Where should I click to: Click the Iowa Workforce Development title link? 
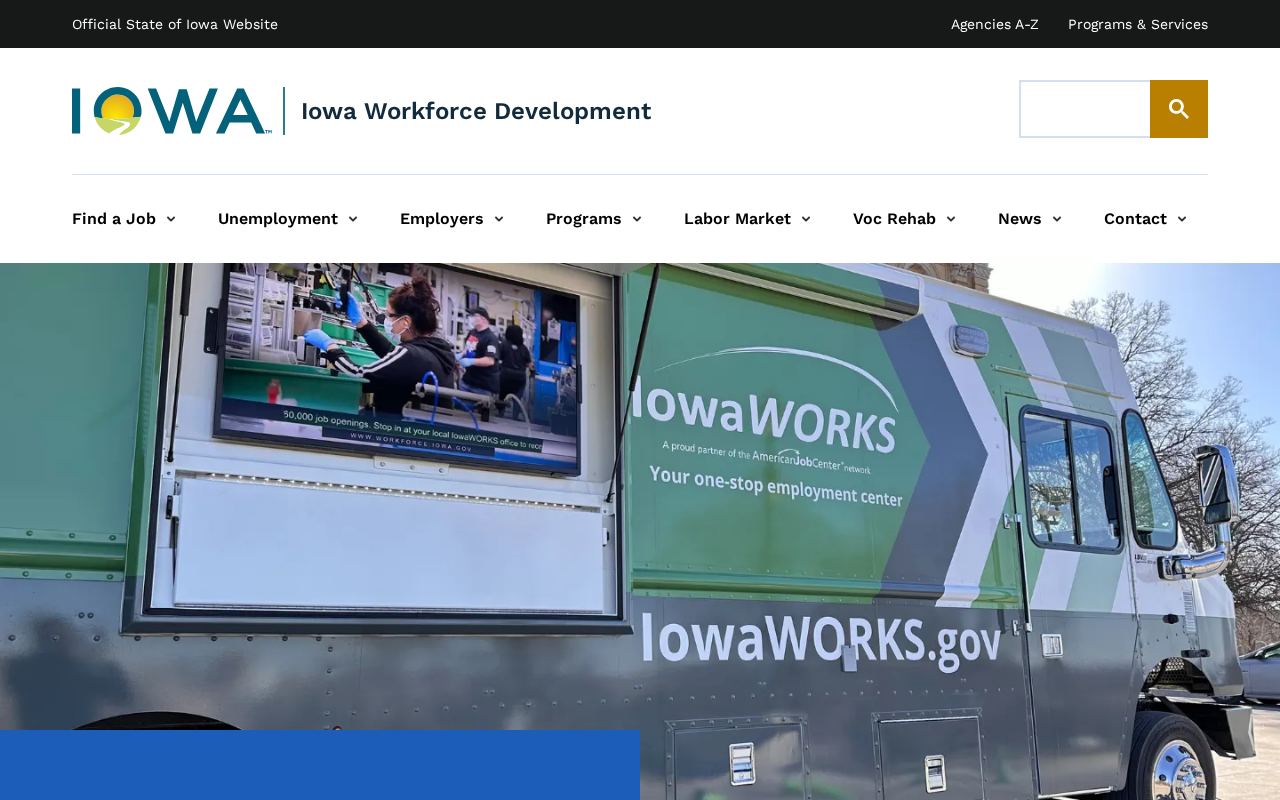coord(476,111)
